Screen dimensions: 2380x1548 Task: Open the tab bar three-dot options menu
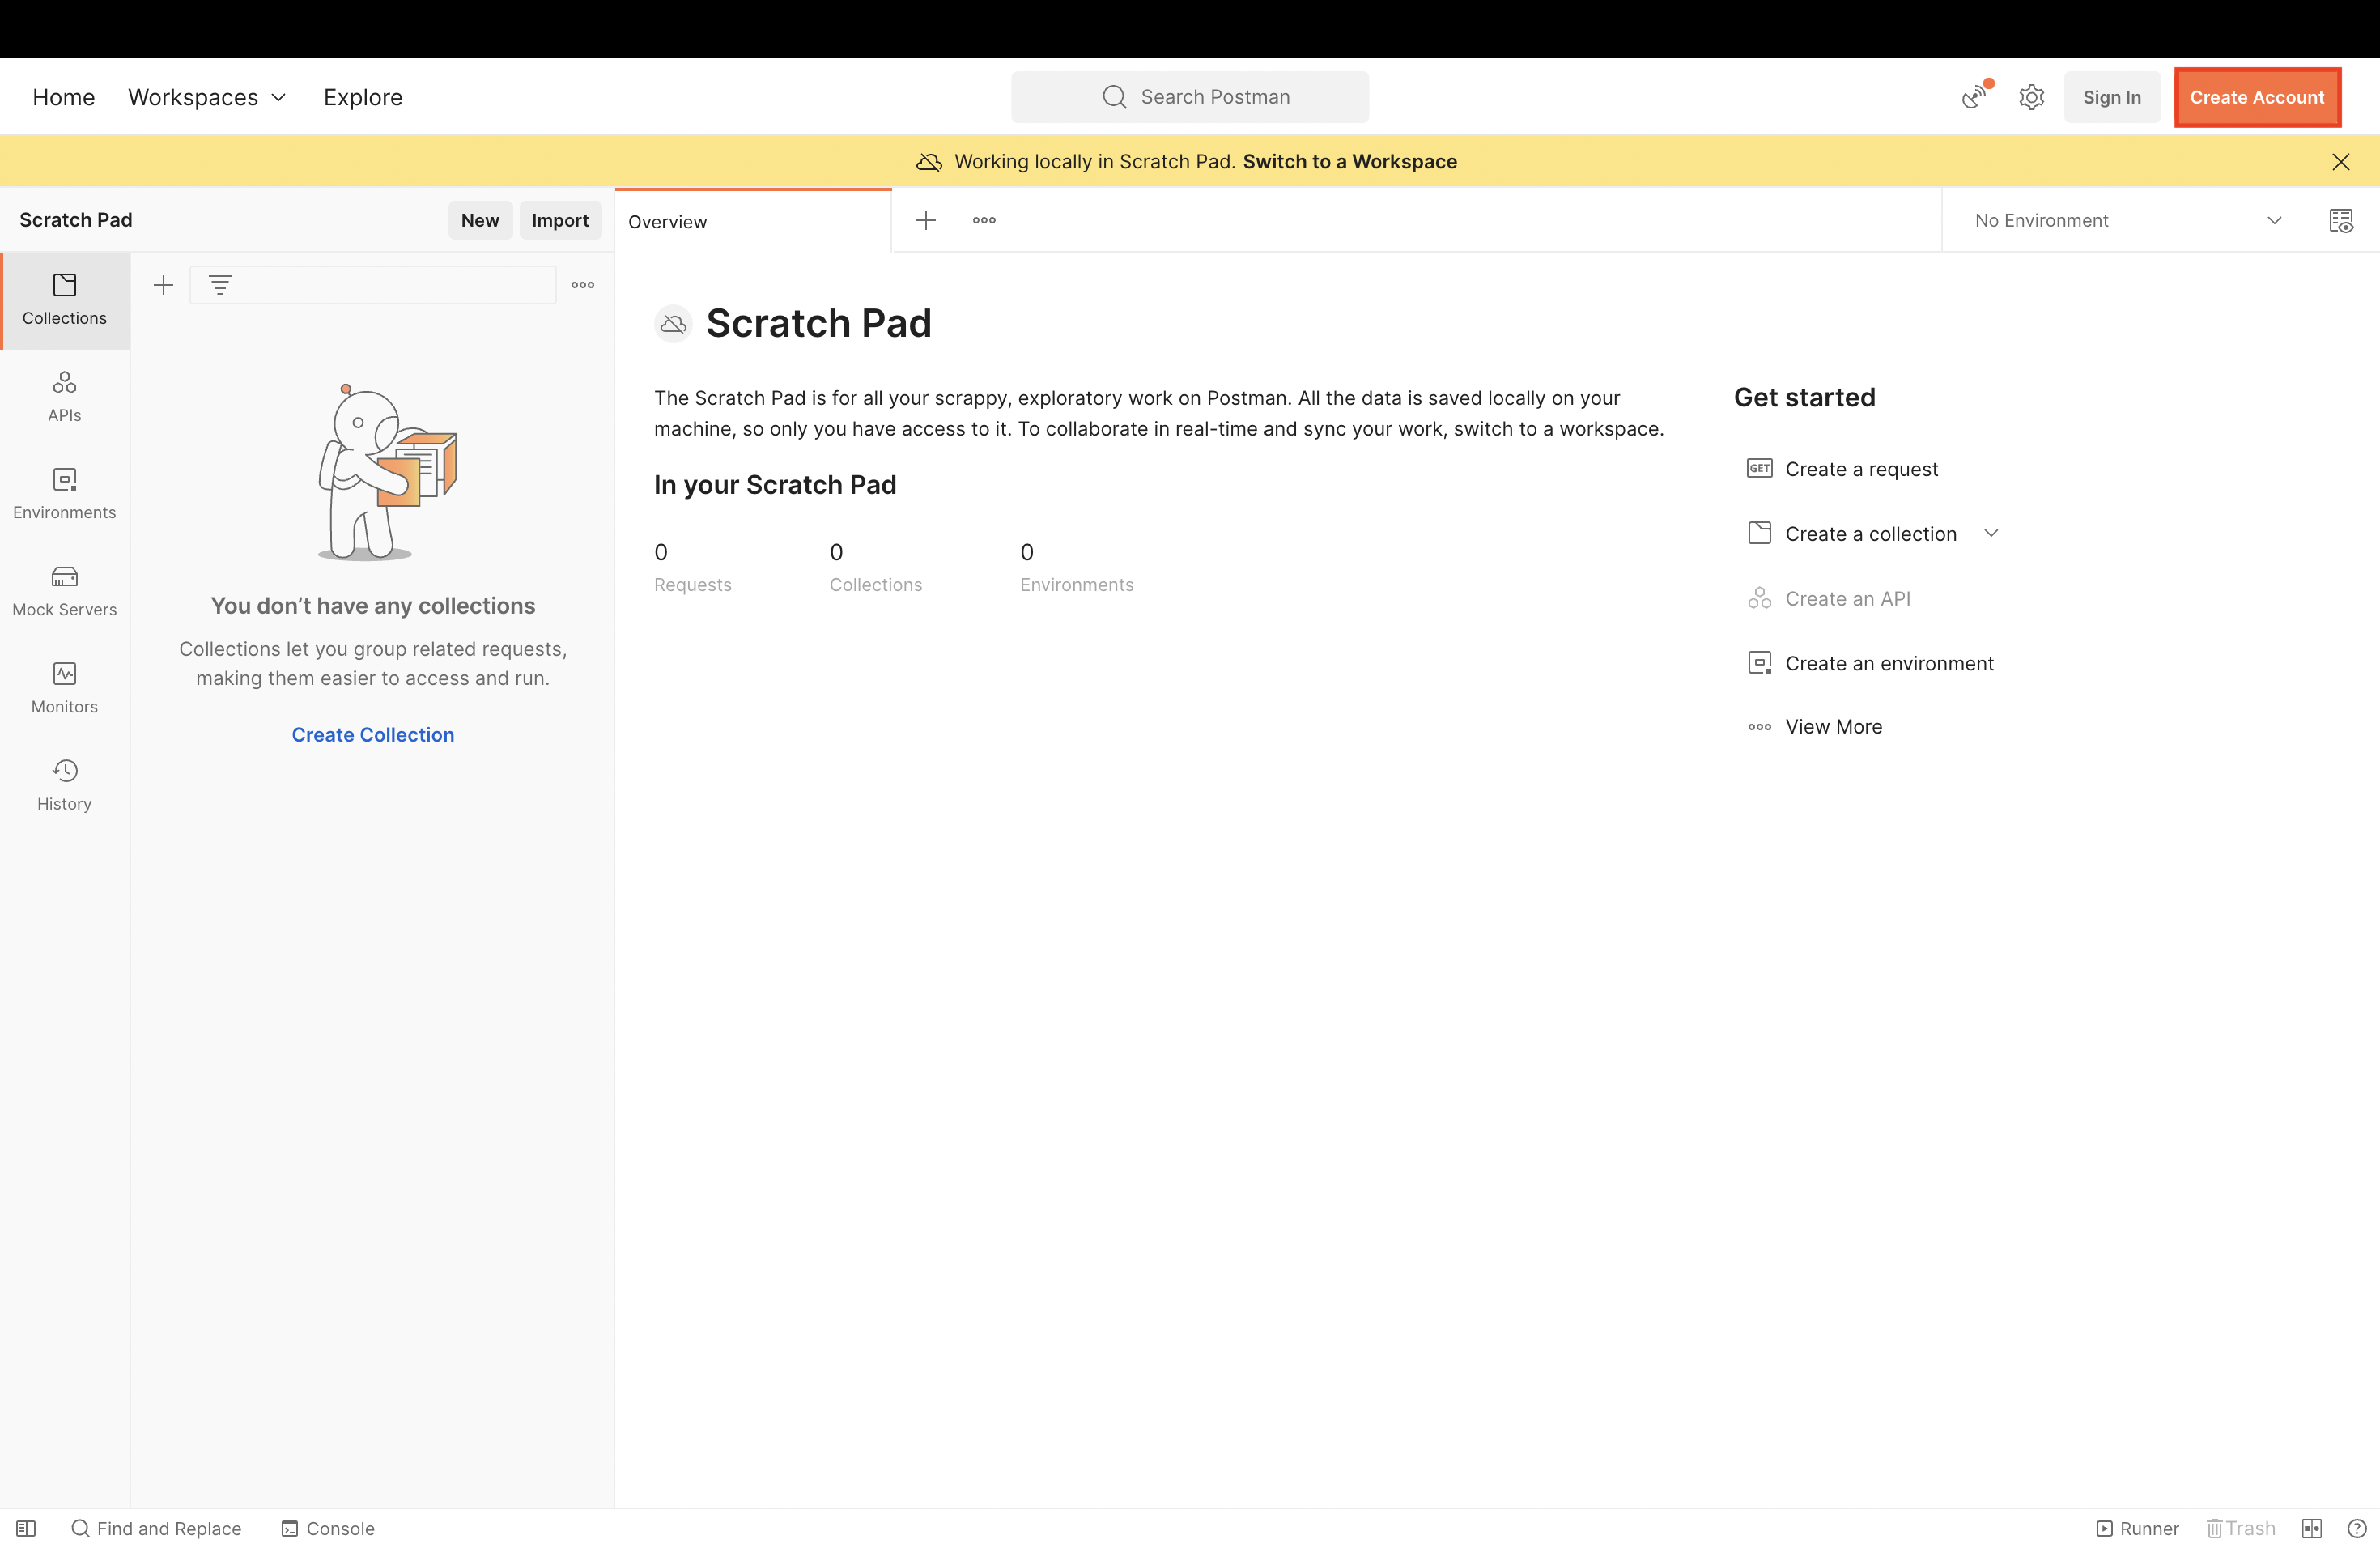click(x=984, y=220)
